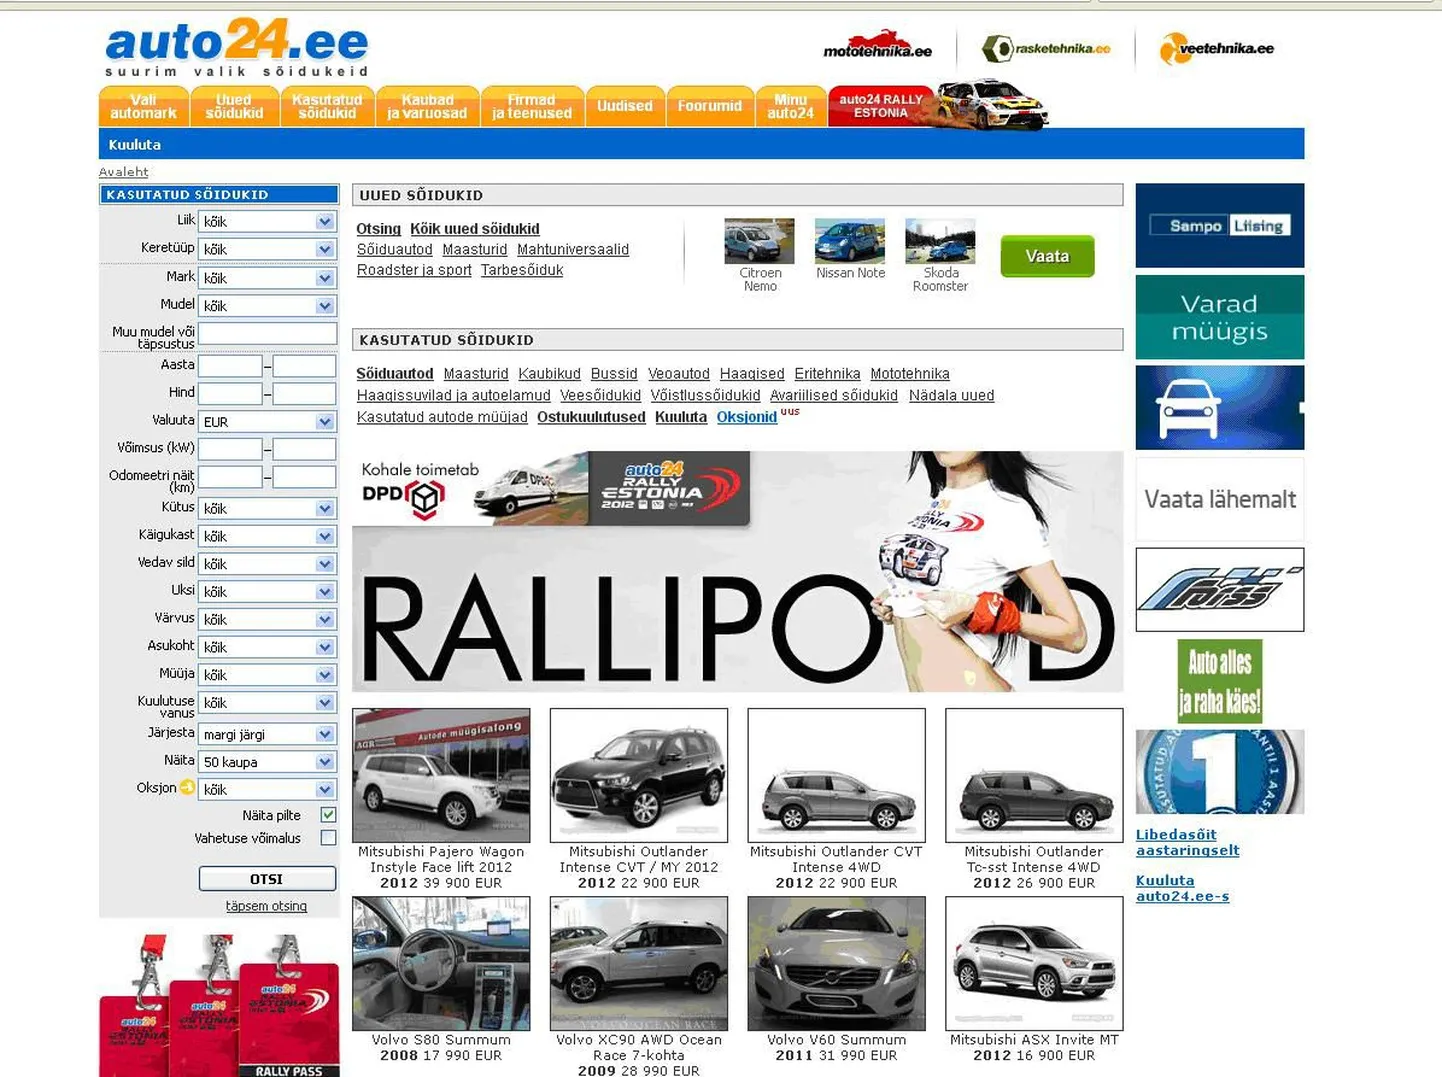View the Volvo S80 Summum interior photo

(x=441, y=963)
